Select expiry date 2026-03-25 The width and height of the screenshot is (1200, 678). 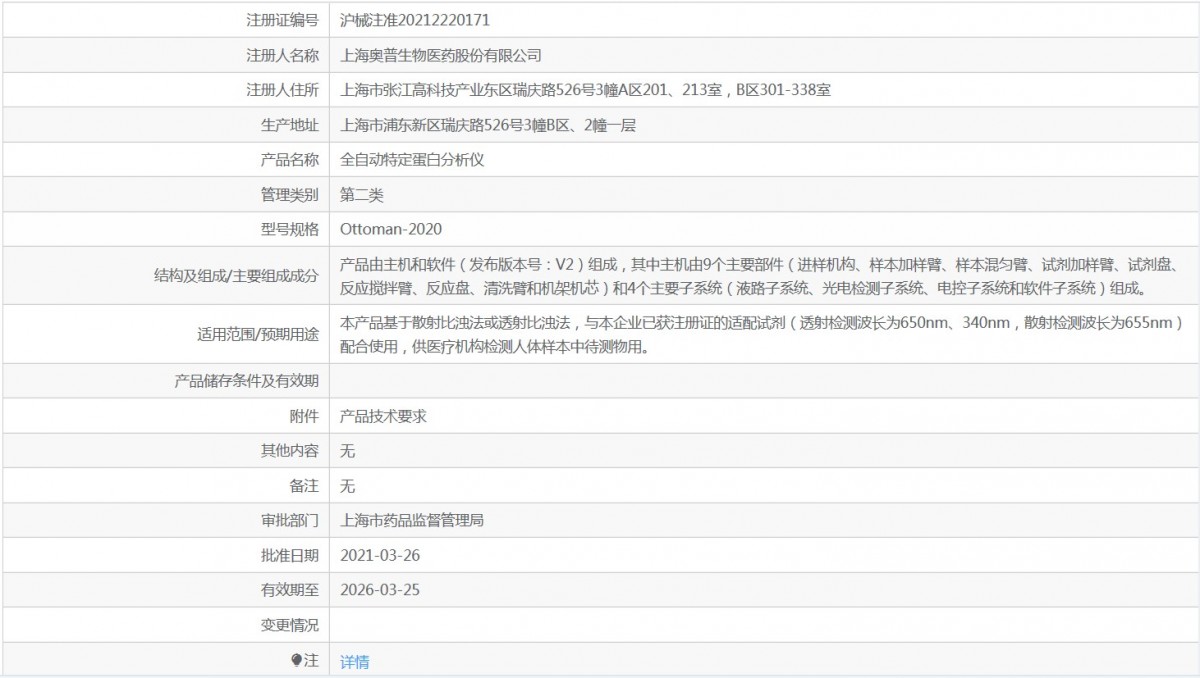click(379, 590)
